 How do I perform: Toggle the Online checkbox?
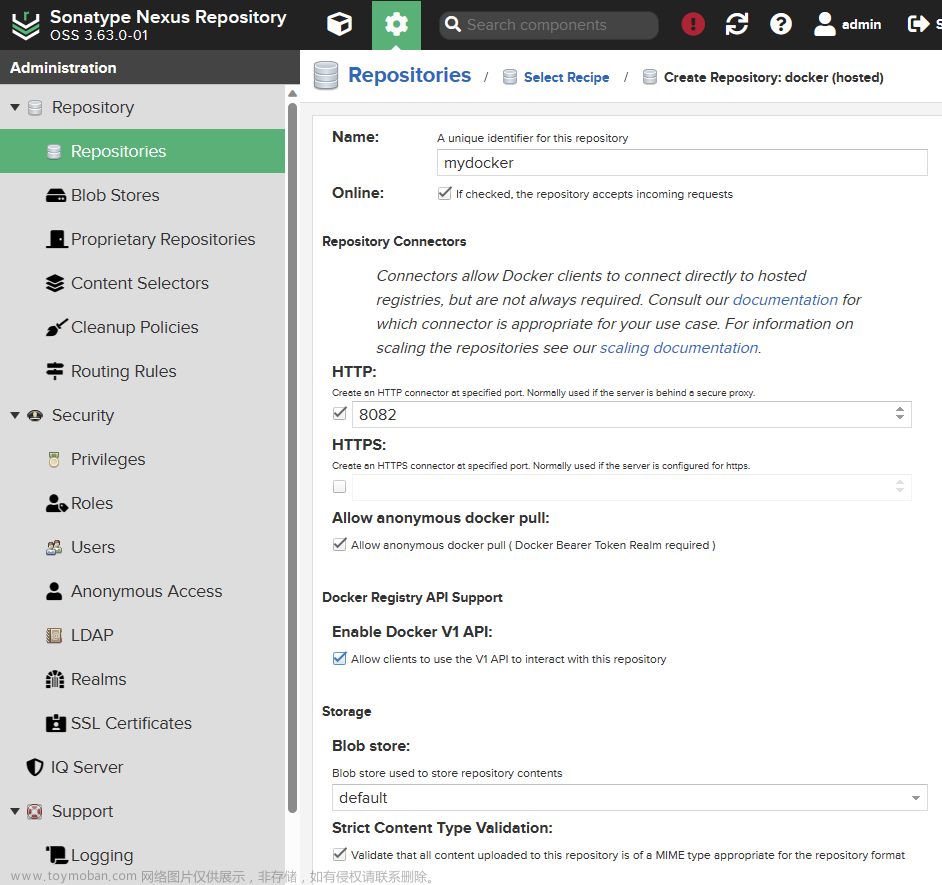445,193
